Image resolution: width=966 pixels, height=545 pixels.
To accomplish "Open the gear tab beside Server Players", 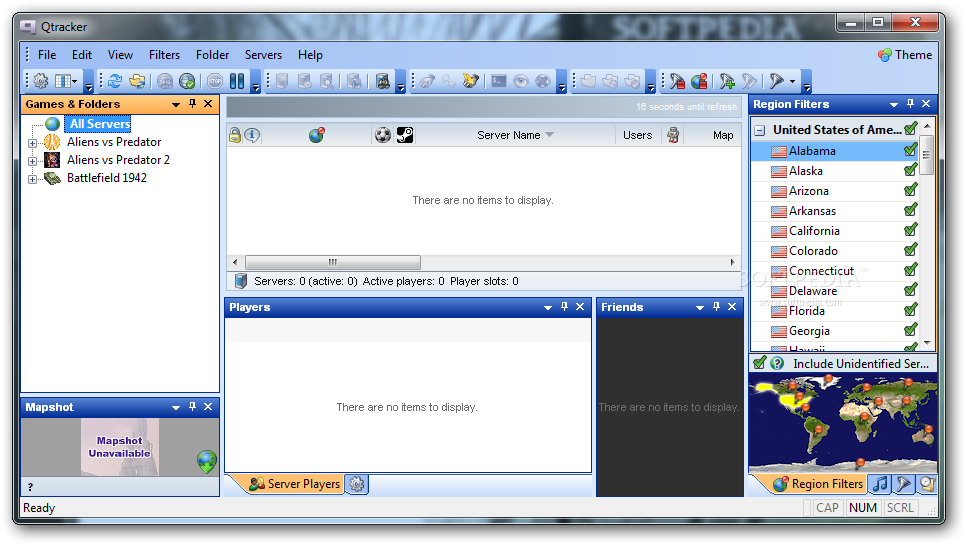I will (357, 484).
